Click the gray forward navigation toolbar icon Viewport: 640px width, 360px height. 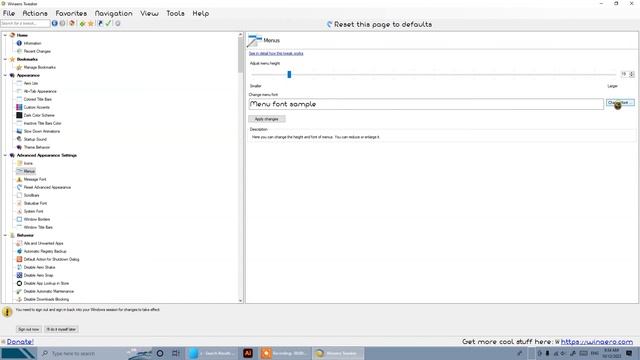62,24
